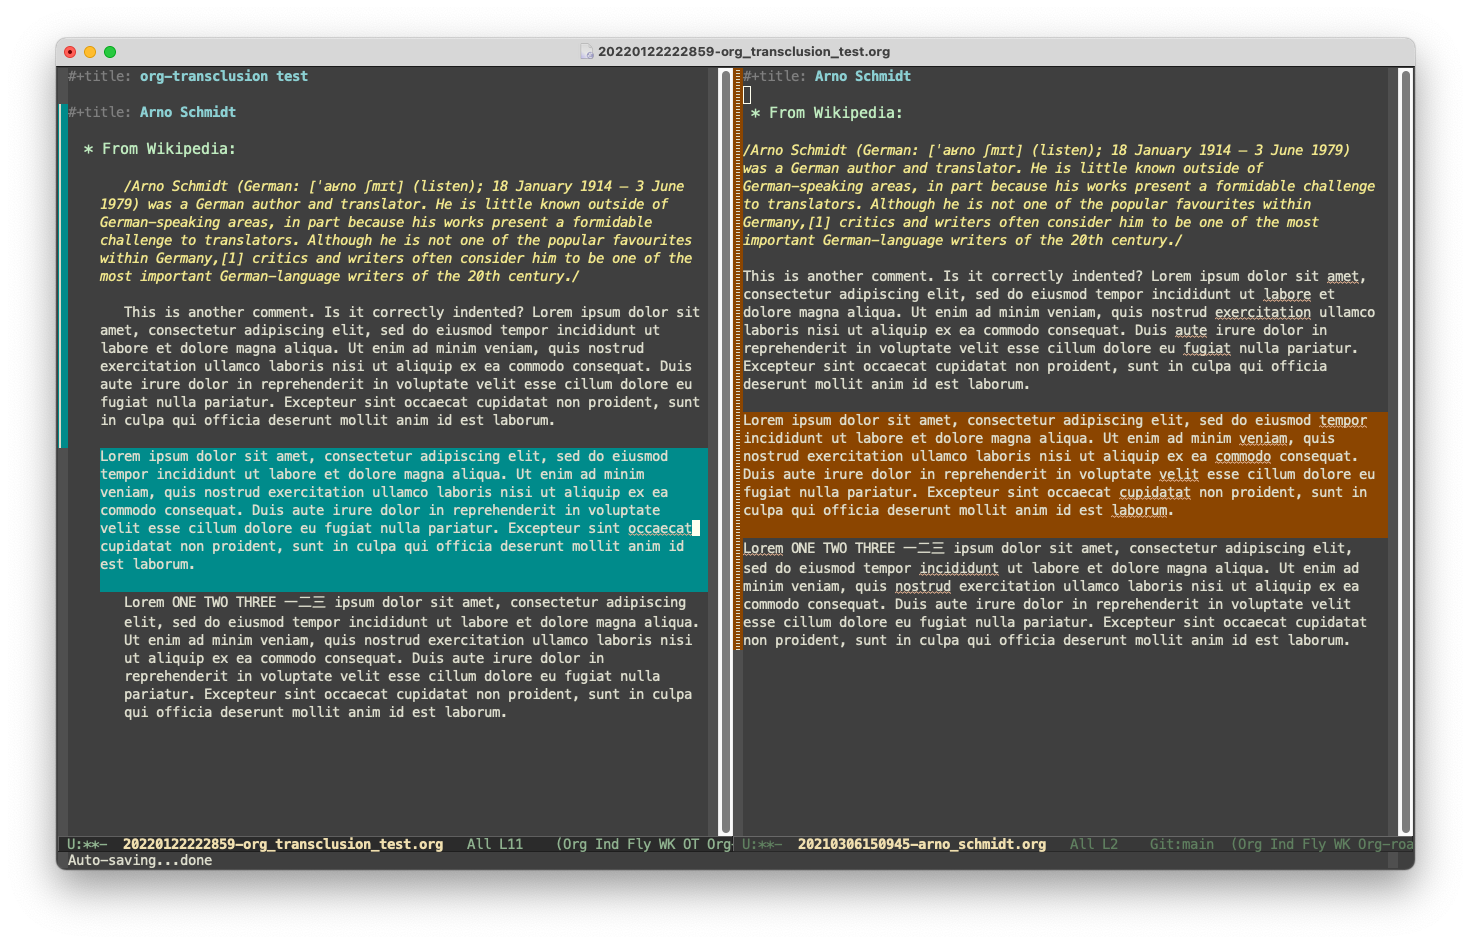Click the right pane vertical scrollbar
This screenshot has width=1471, height=944.
click(1406, 450)
